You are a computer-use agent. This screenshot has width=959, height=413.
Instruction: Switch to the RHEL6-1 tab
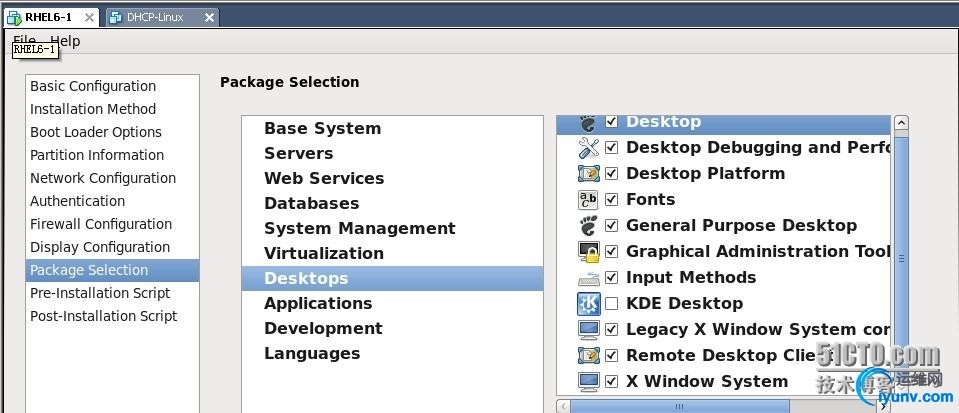click(x=51, y=18)
